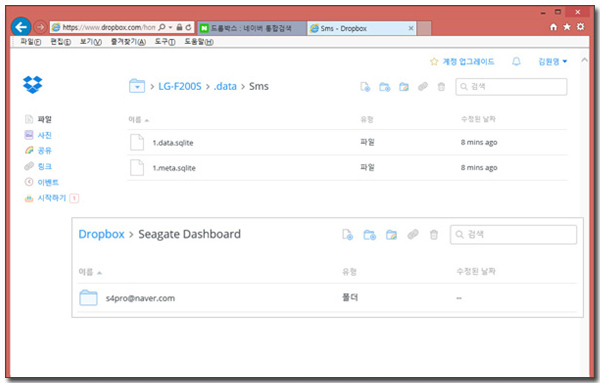Click the new folder icon in Sms toolbar
Image resolution: width=600 pixels, height=383 pixels.
385,87
